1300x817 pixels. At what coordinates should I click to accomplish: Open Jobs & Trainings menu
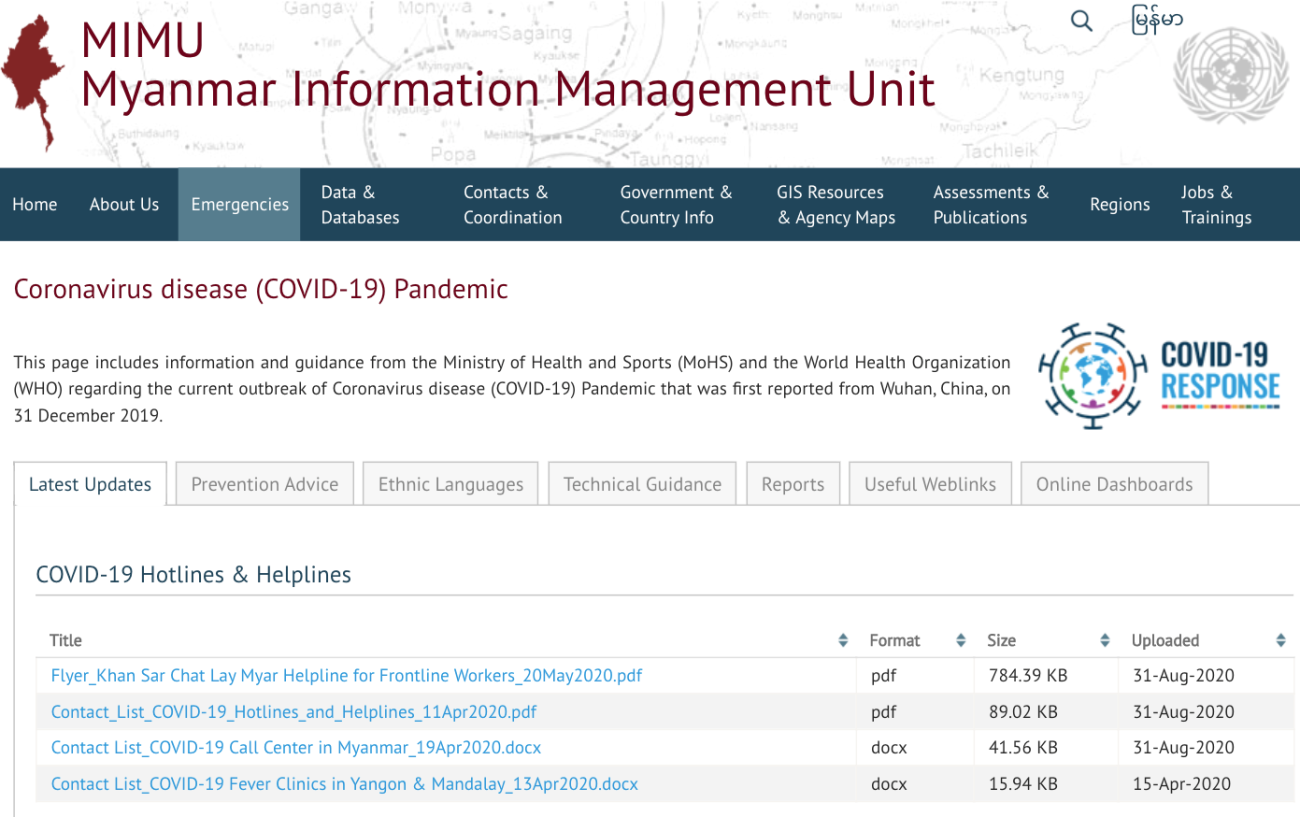1216,204
